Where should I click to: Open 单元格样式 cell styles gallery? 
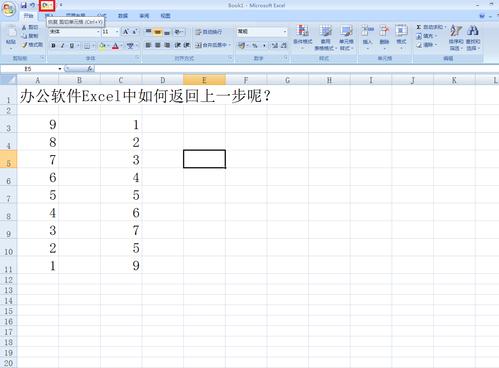[346, 37]
